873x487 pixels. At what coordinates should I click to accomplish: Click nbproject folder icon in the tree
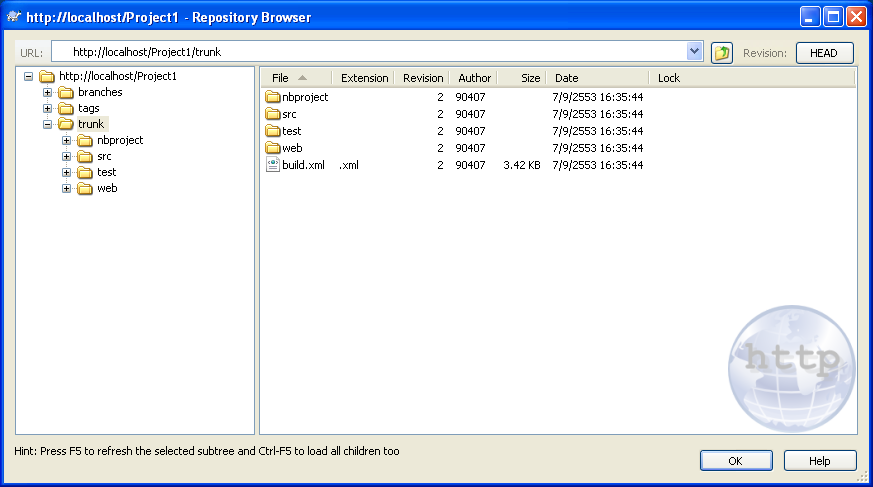coord(85,140)
